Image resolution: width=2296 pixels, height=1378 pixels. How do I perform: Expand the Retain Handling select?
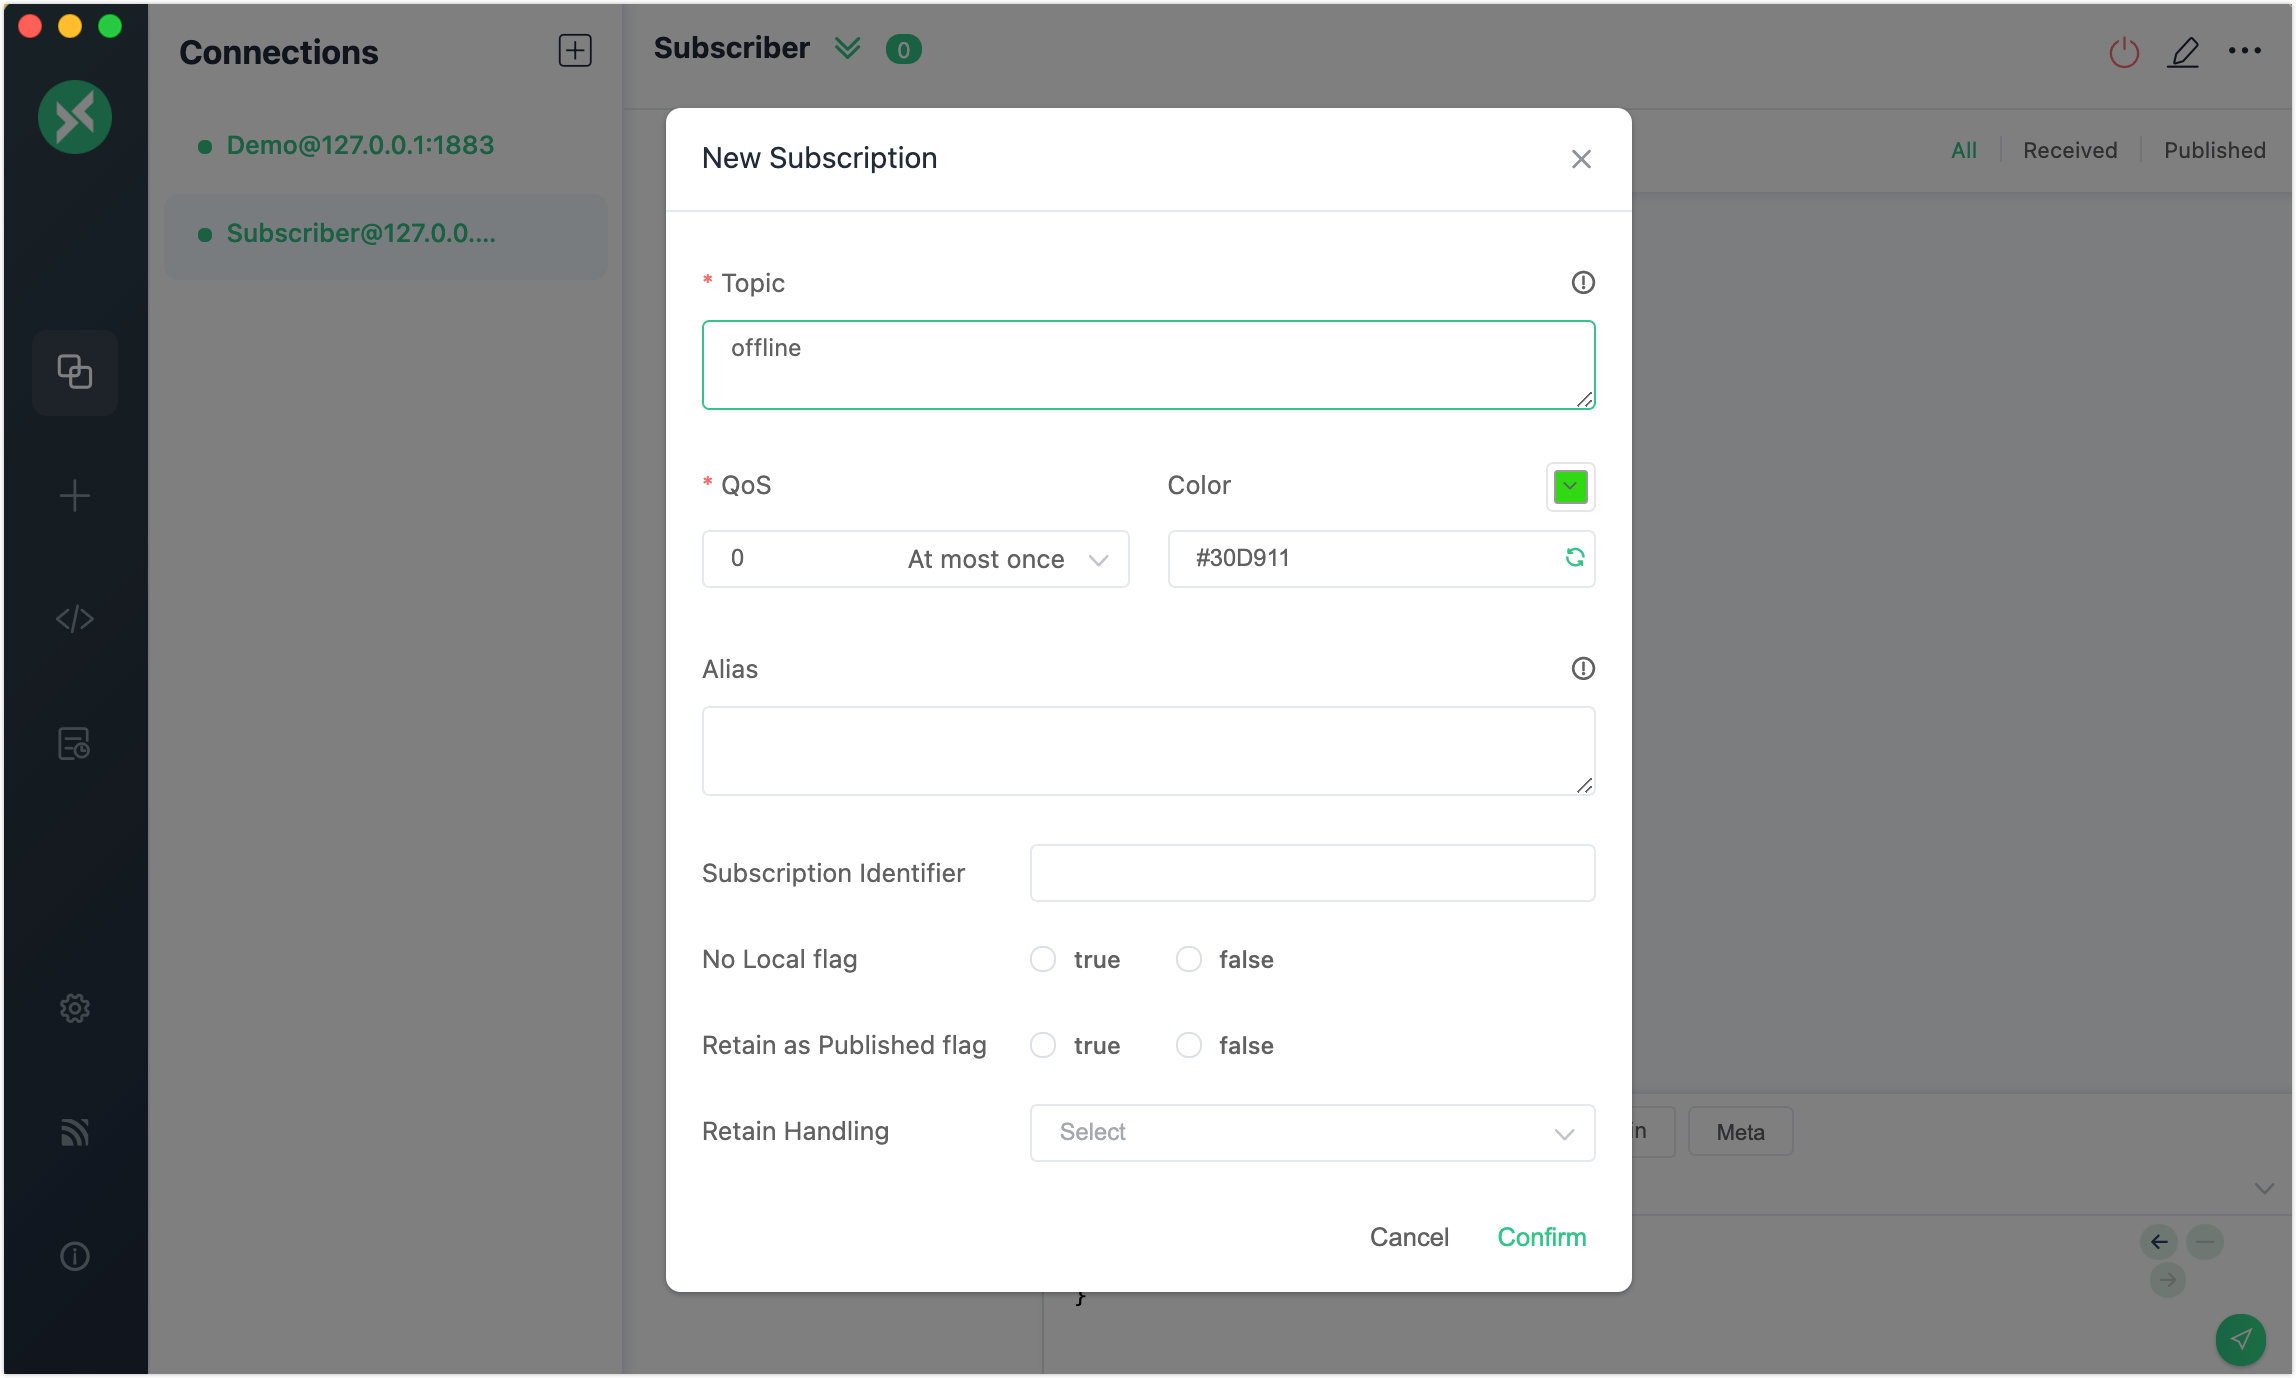coord(1311,1132)
